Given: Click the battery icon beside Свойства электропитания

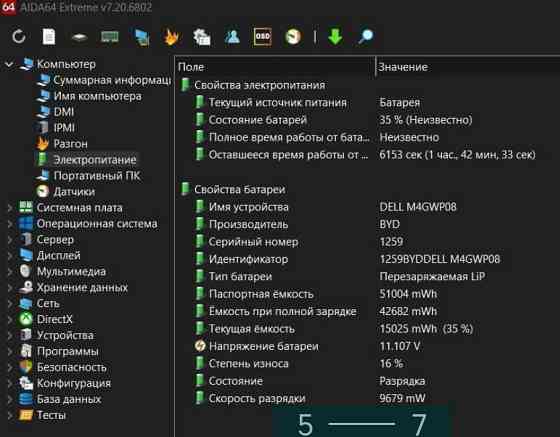Looking at the screenshot, I should point(185,85).
